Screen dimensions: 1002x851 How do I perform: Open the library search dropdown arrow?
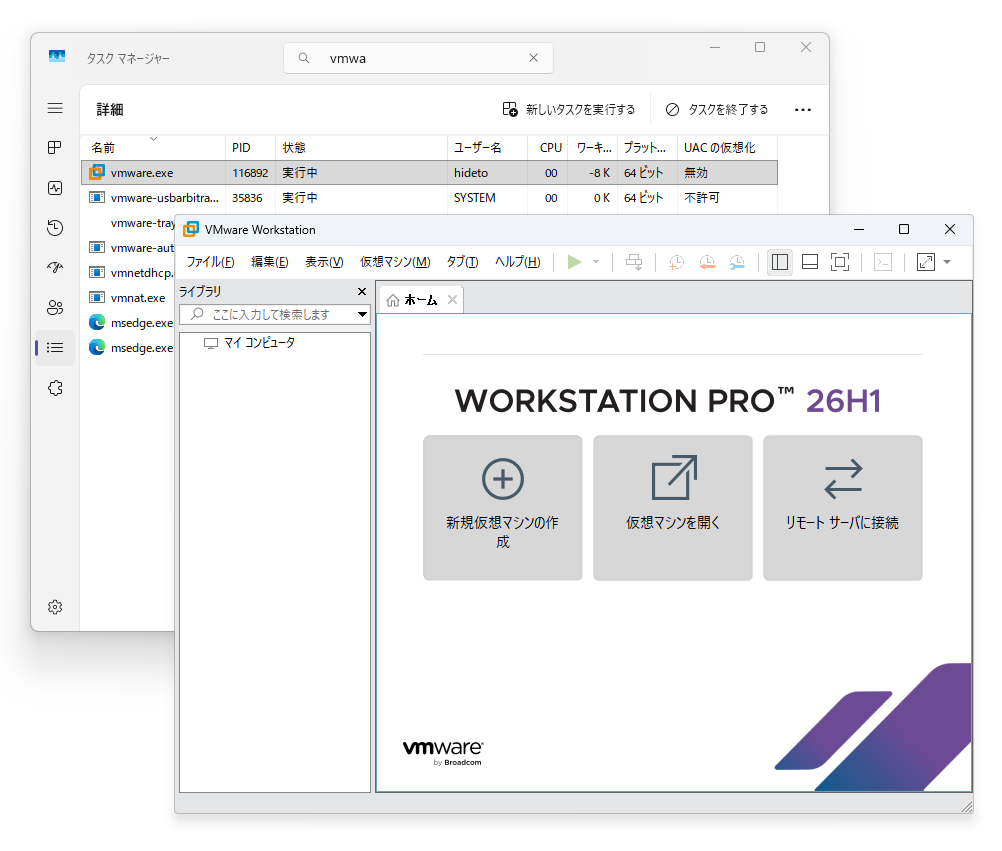(x=362, y=314)
